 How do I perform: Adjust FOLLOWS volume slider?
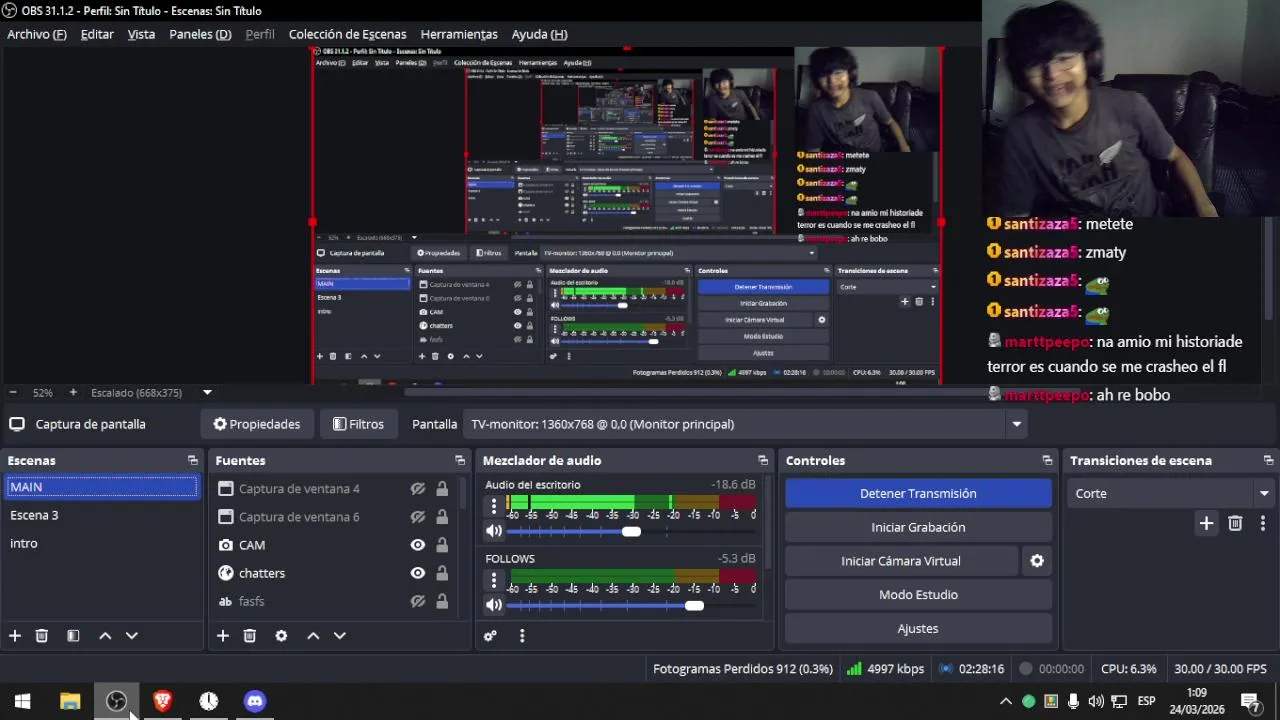(x=630, y=606)
